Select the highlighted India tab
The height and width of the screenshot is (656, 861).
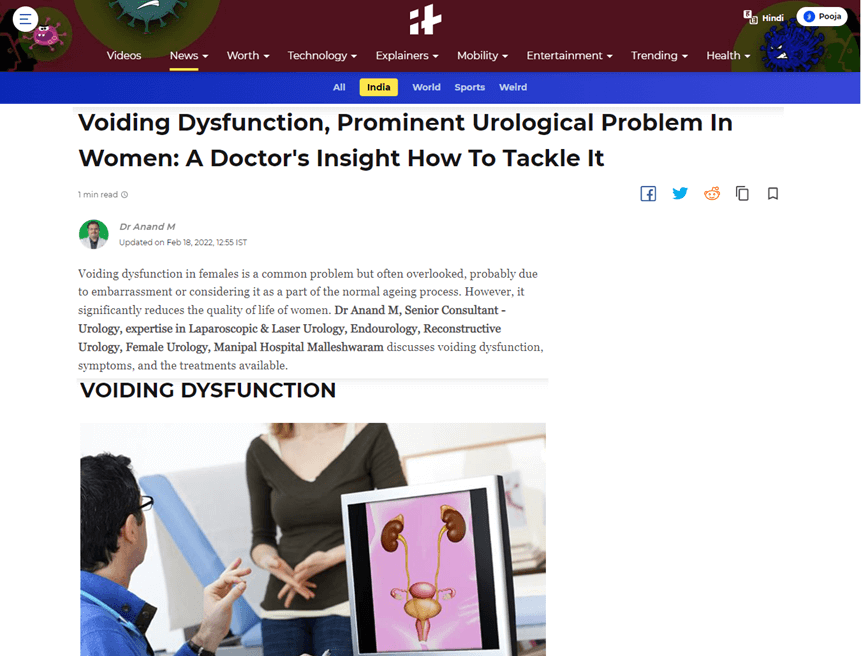click(x=379, y=87)
